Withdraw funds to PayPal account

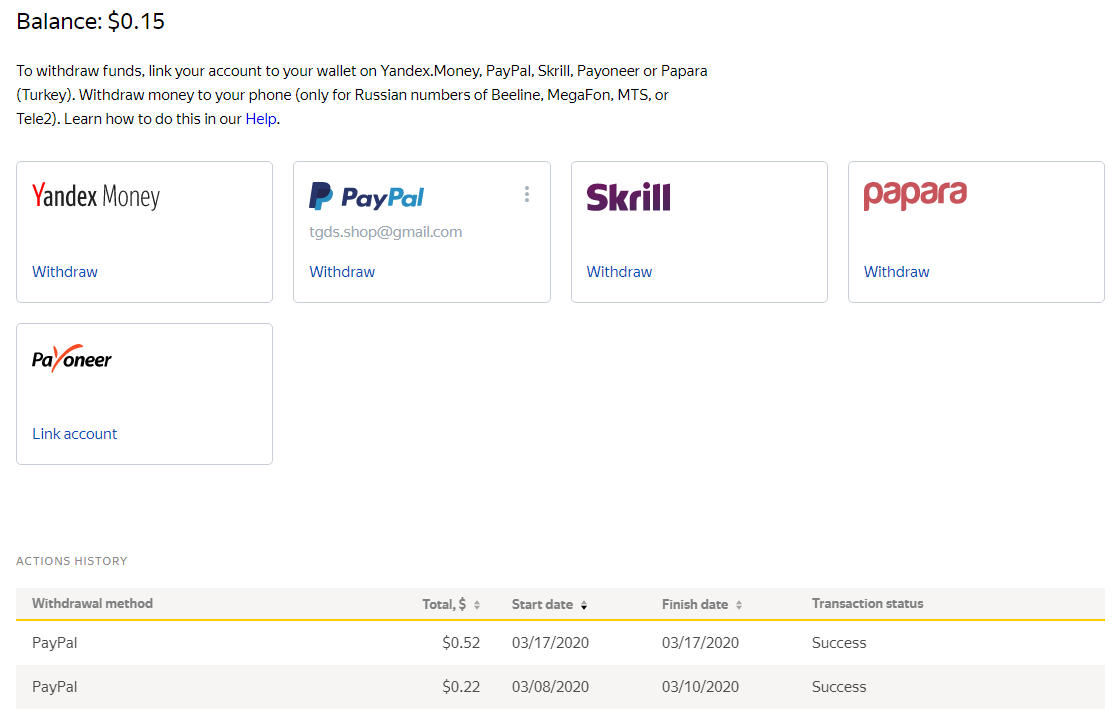click(342, 272)
